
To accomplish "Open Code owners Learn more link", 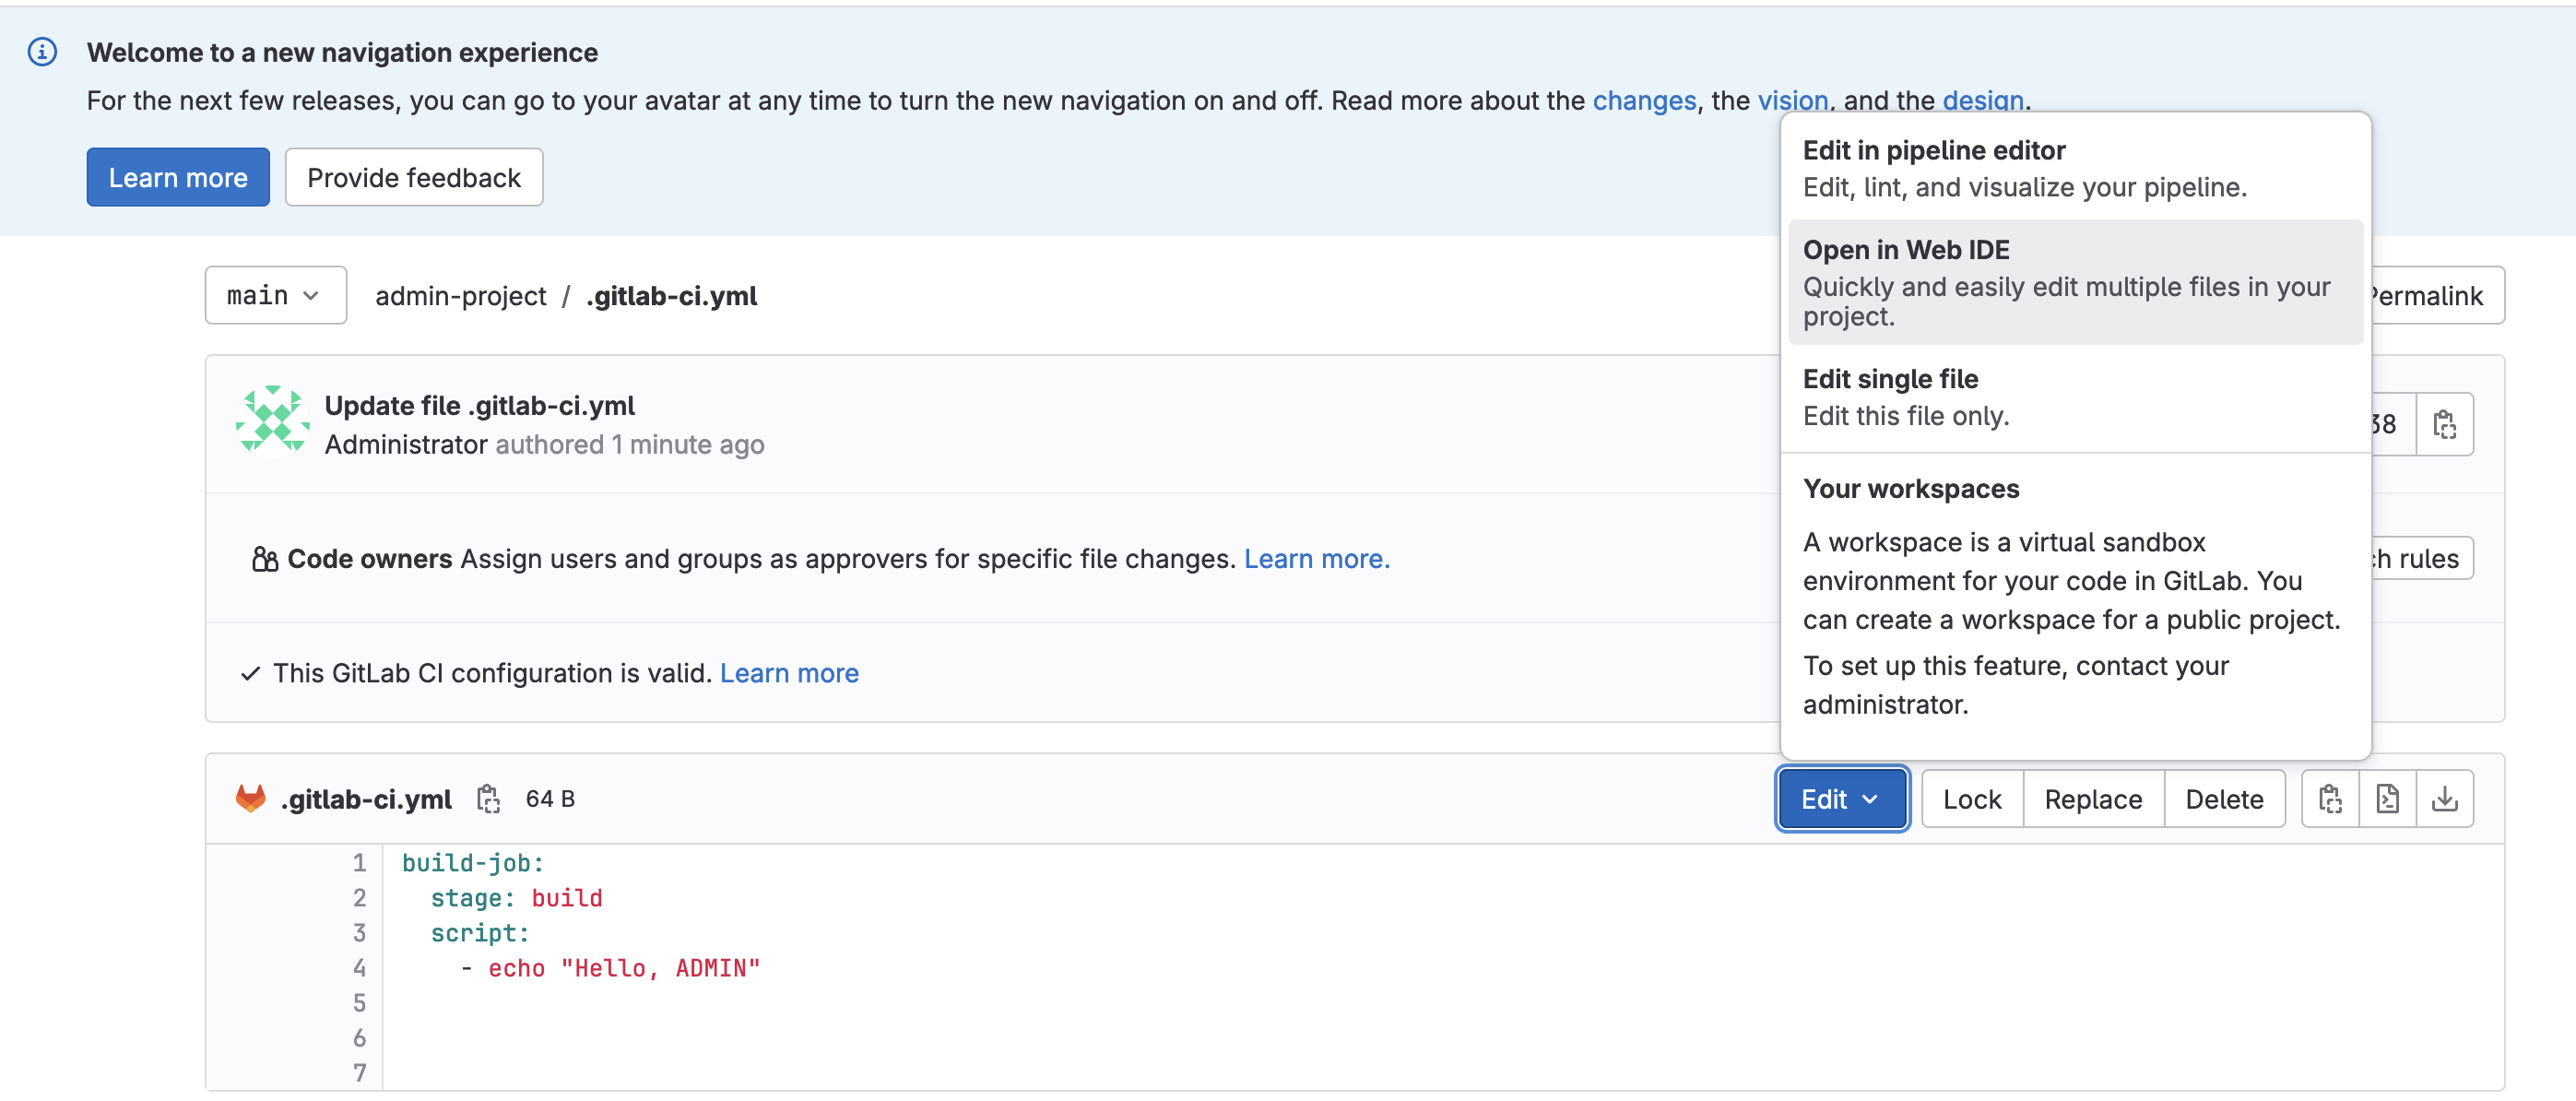I will (1316, 558).
